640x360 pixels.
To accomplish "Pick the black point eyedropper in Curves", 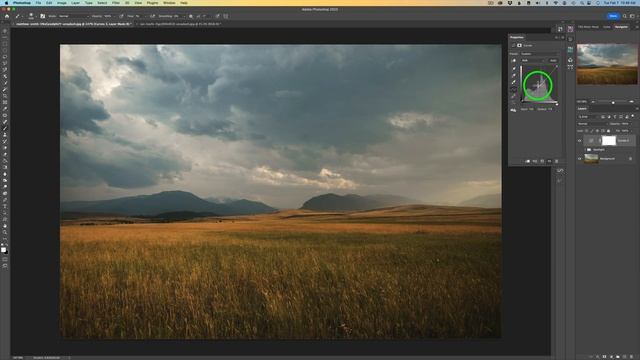I will coord(514,69).
